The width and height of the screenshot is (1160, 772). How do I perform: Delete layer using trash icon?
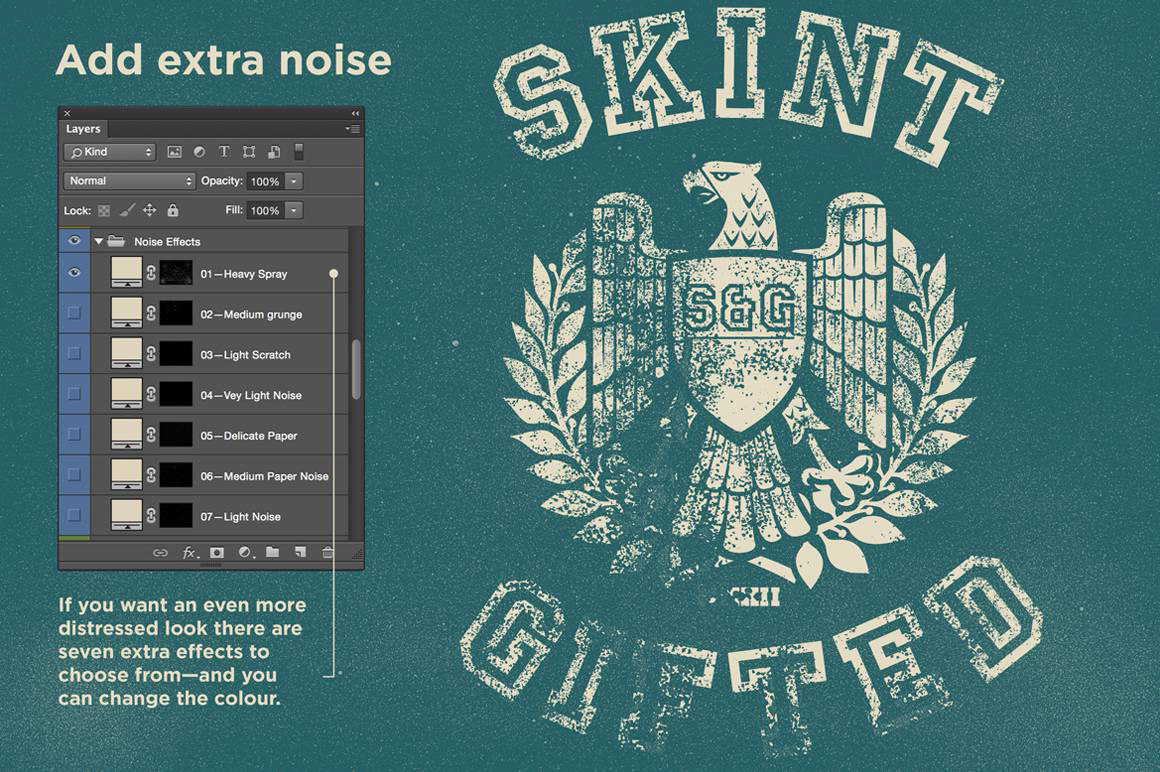point(327,552)
